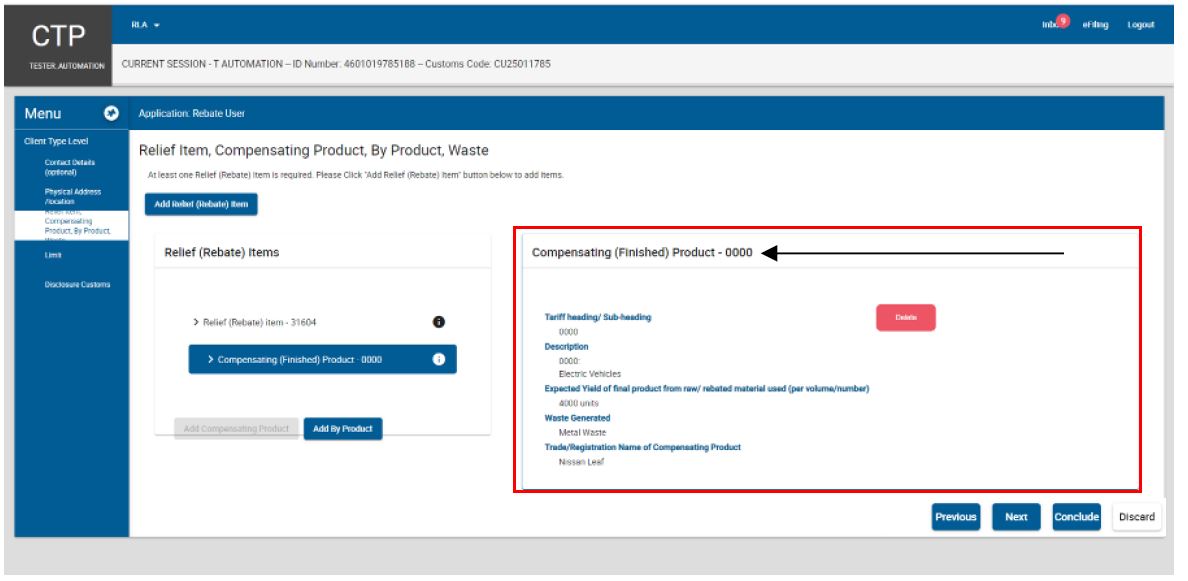Click the CTP logo tile
Viewport: 1188px width, 581px height.
pyautogui.click(x=58, y=45)
